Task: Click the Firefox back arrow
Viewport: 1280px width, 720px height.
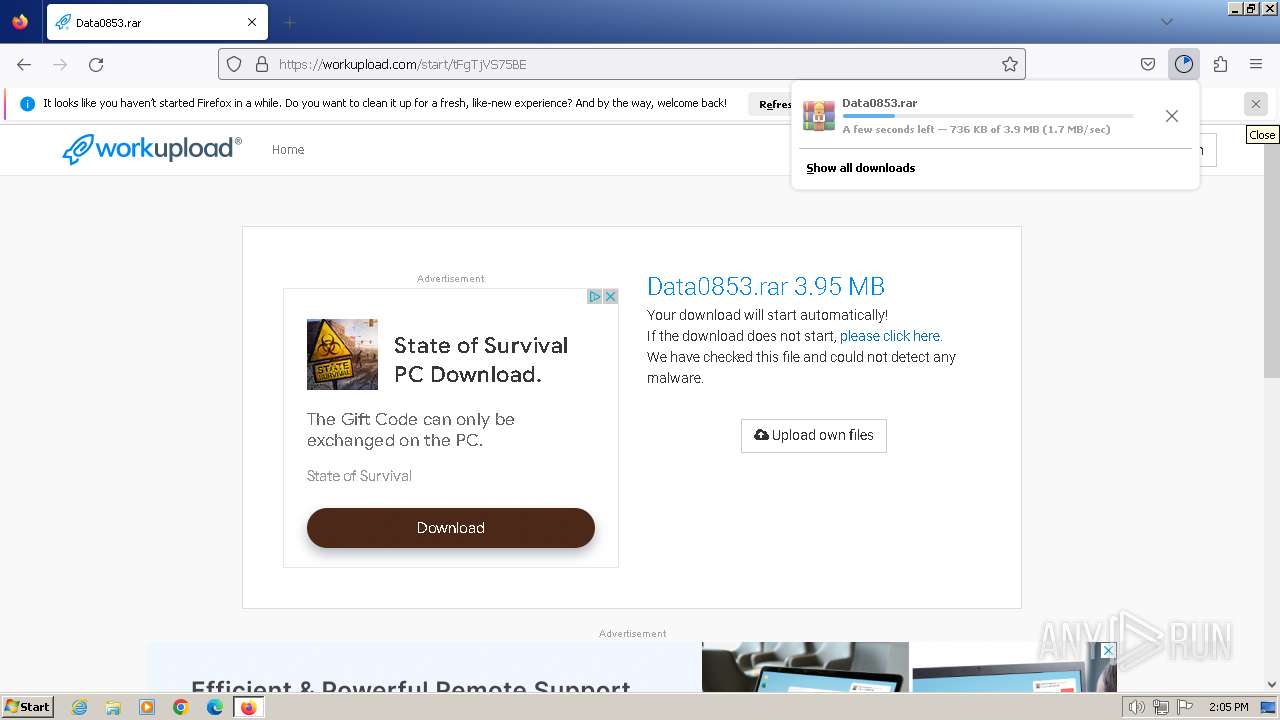Action: pyautogui.click(x=24, y=64)
